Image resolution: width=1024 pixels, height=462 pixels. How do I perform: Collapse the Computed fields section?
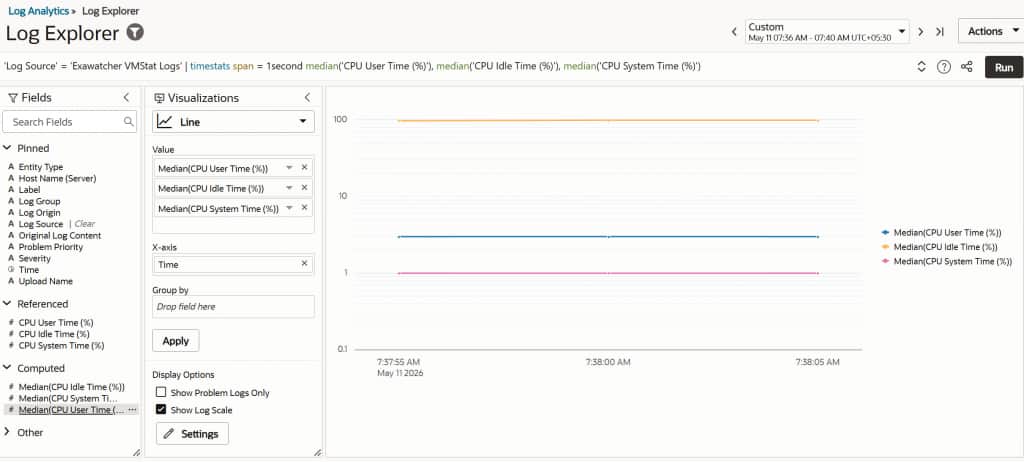7,368
